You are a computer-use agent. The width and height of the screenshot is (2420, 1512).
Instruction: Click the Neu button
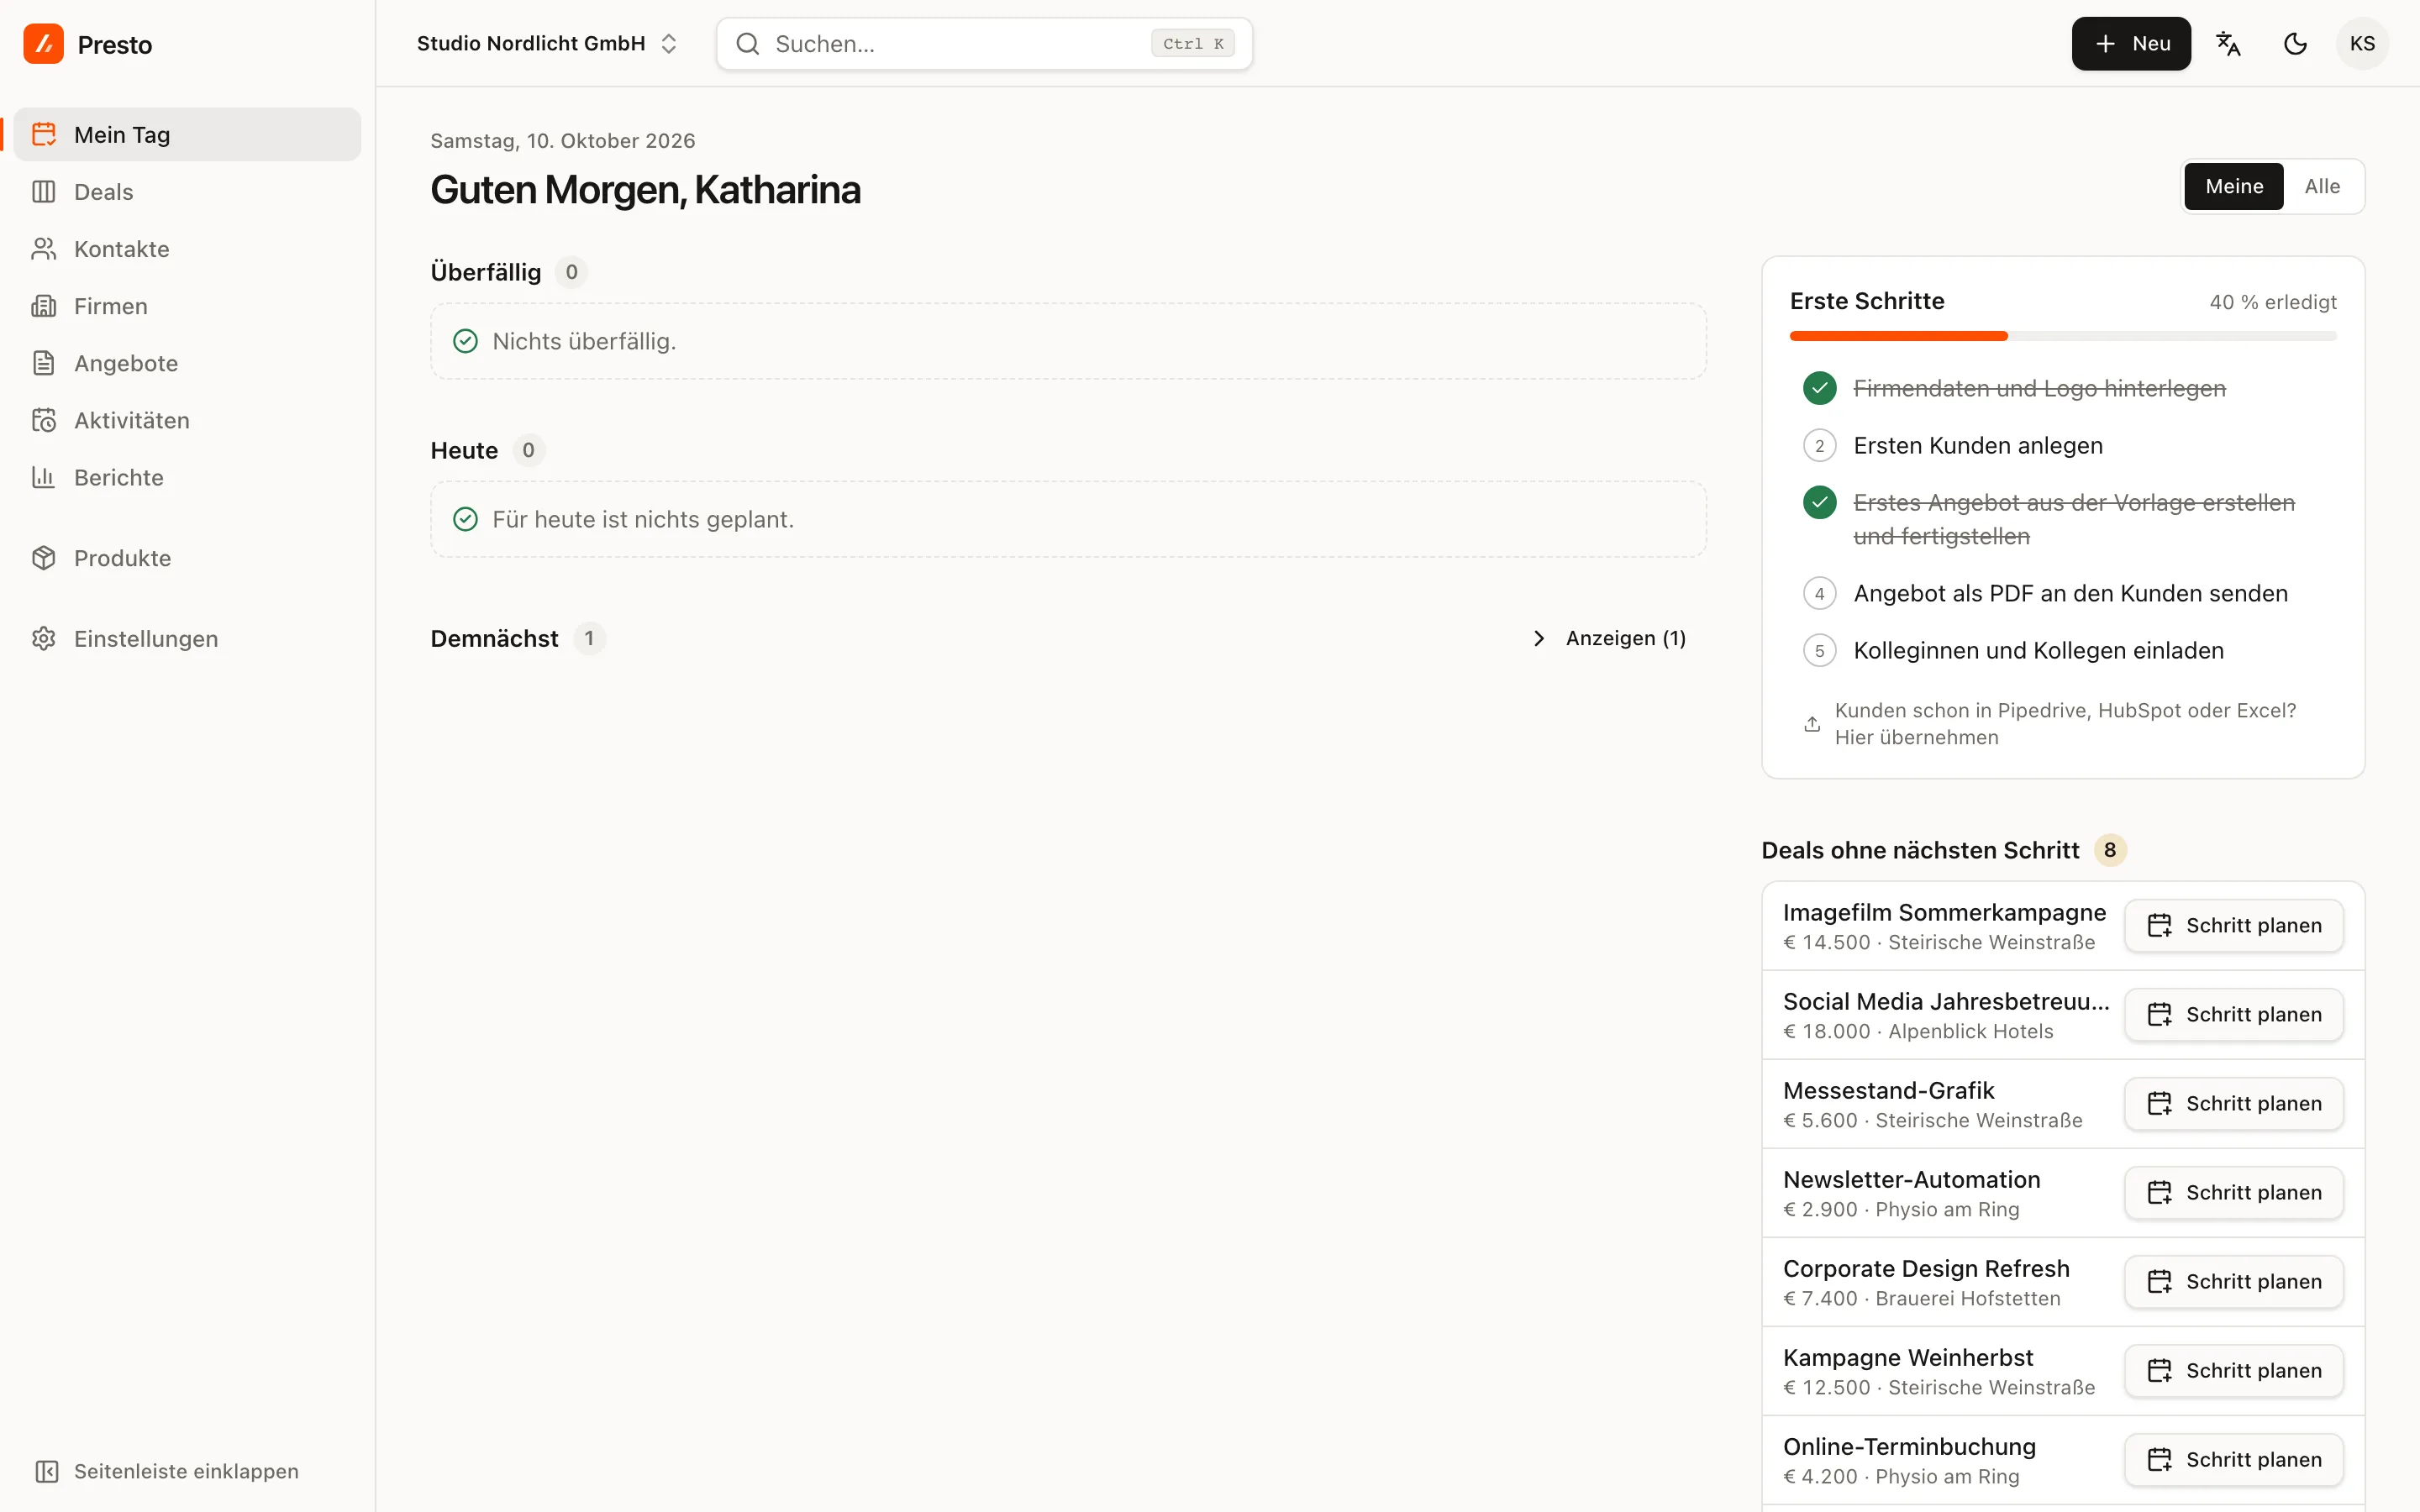tap(2131, 44)
